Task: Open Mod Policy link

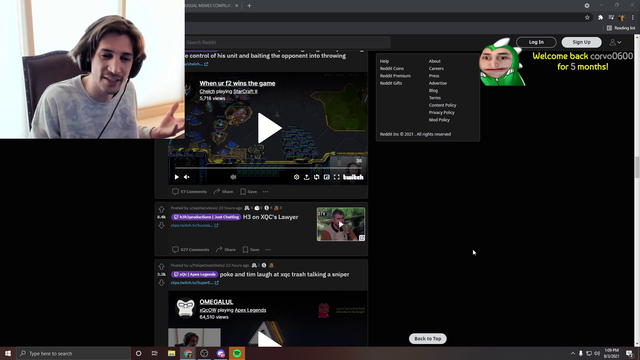Action: point(439,120)
